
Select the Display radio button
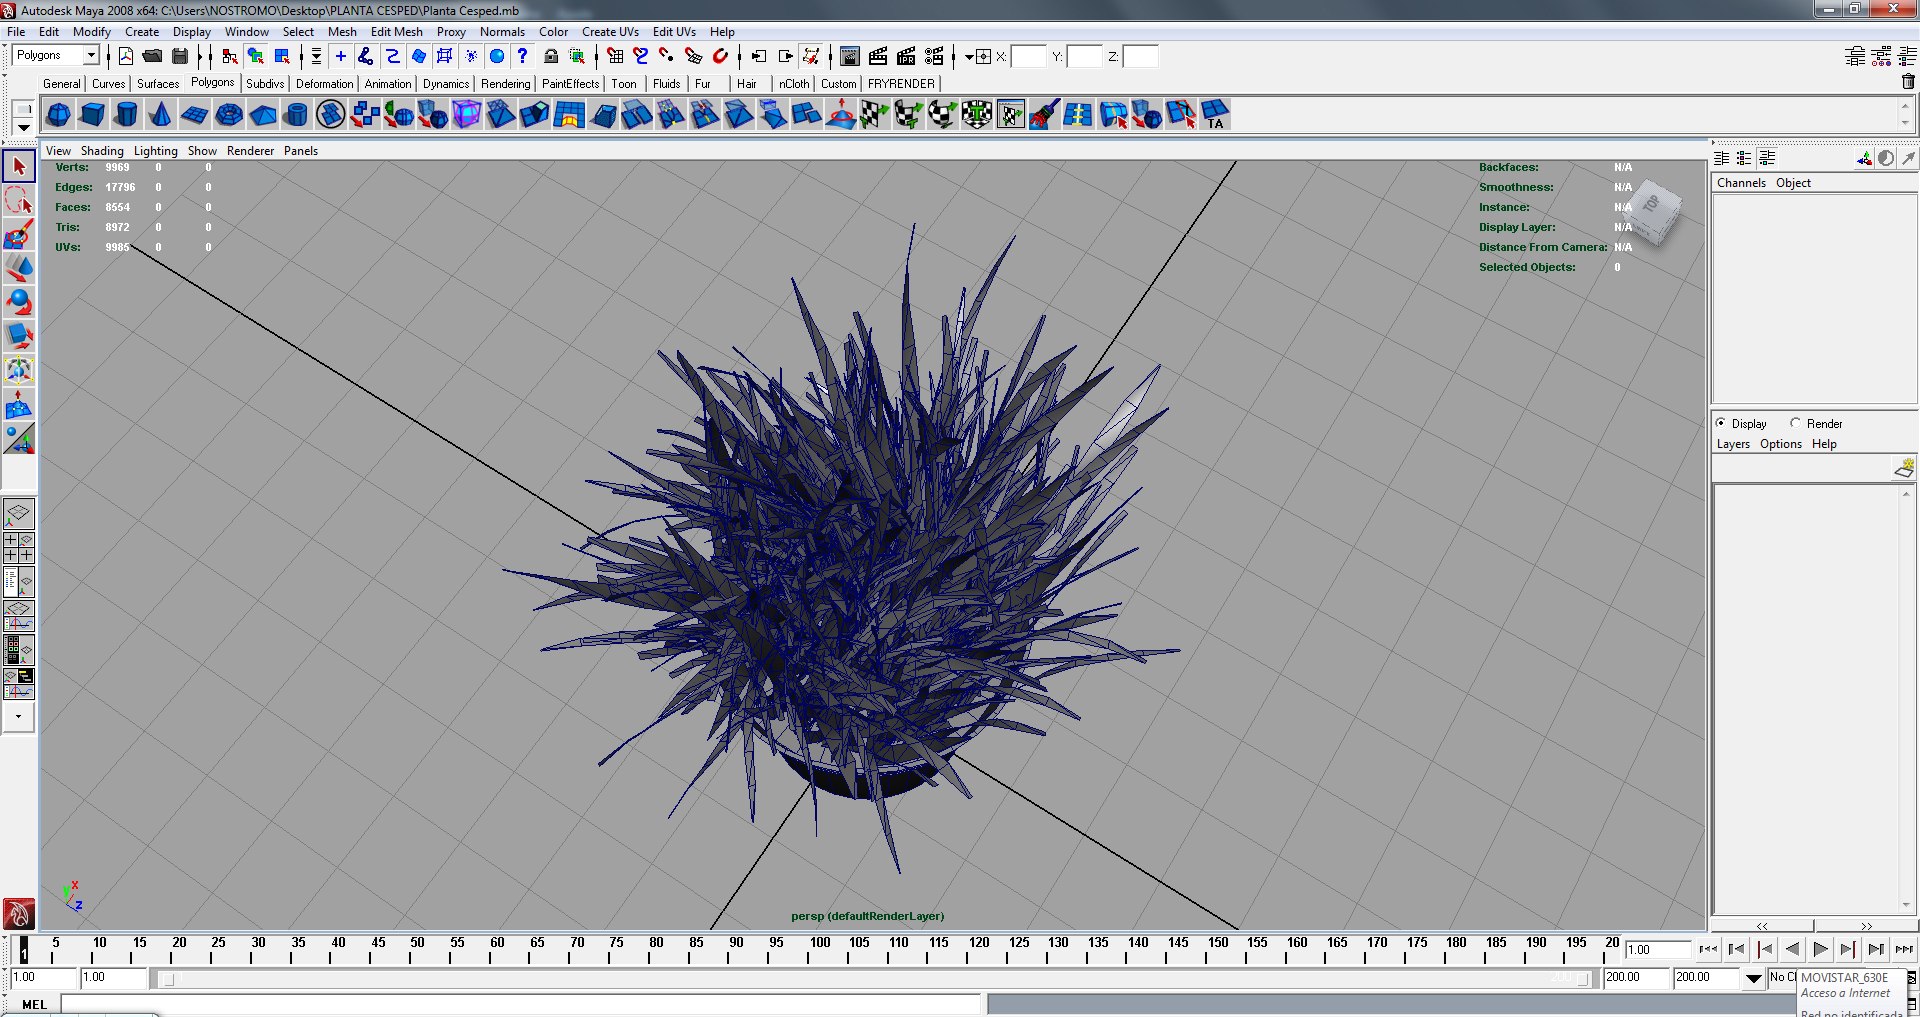1721,423
